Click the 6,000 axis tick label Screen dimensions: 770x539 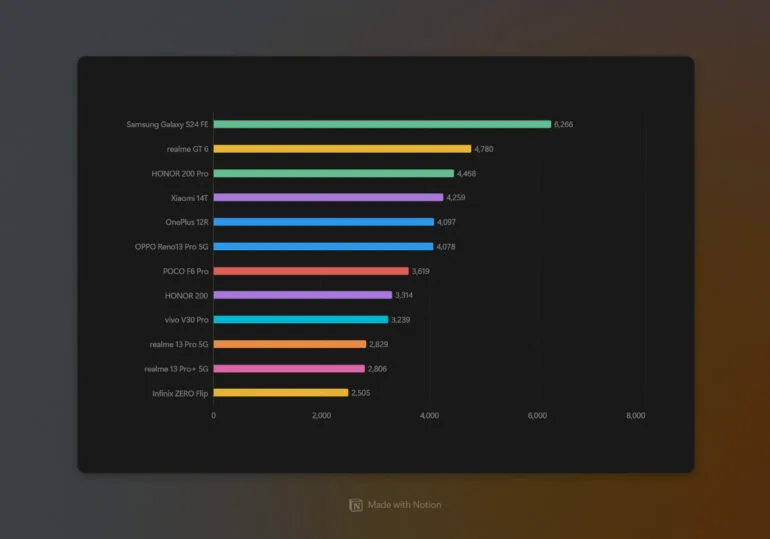pos(537,416)
